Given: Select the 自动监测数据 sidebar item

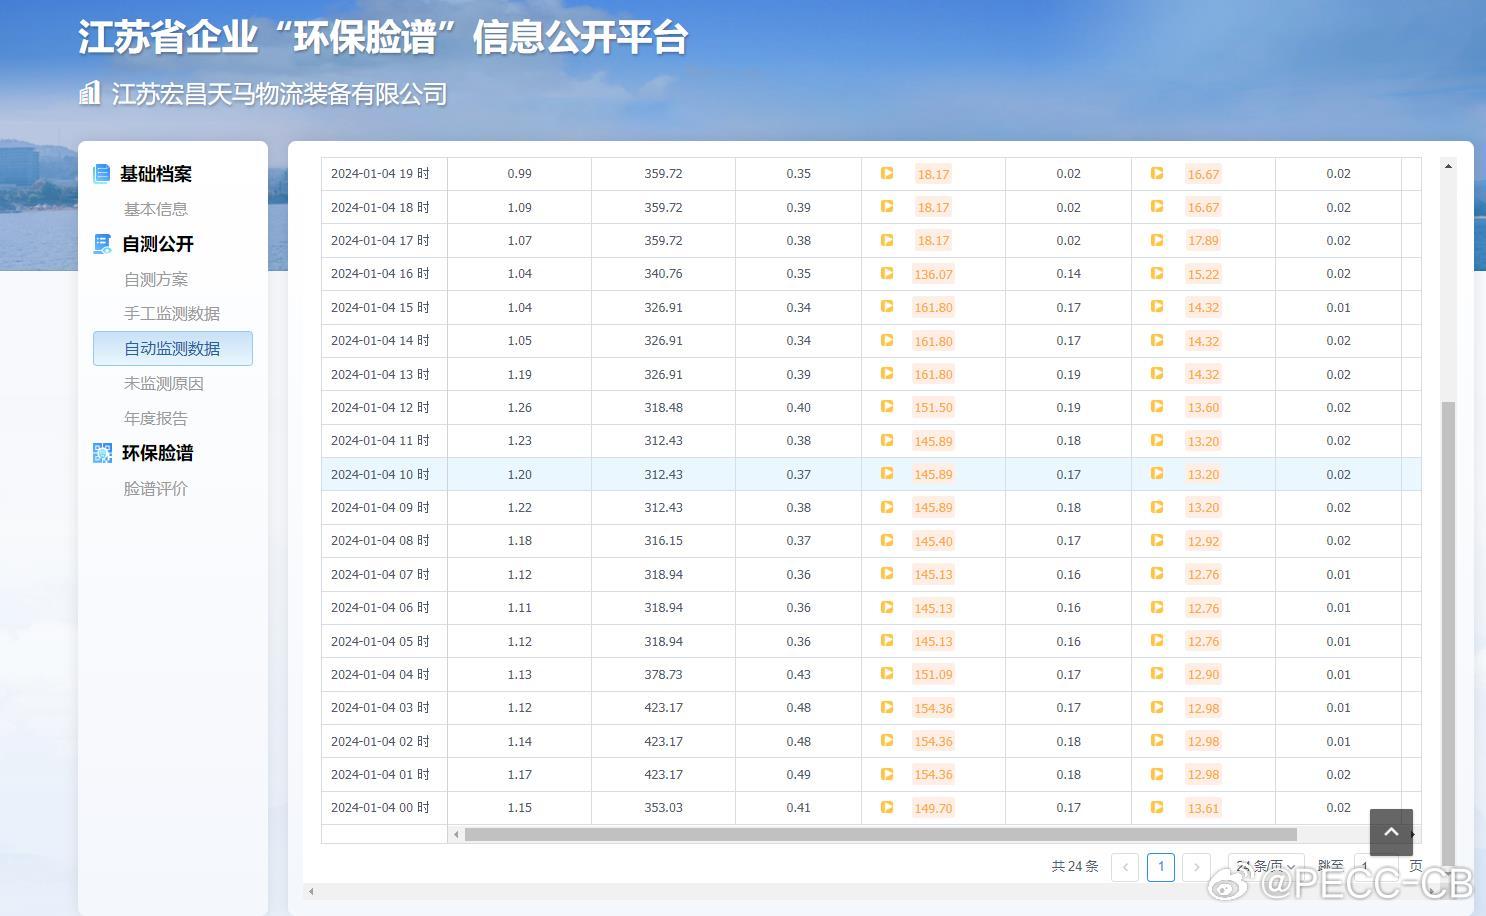Looking at the screenshot, I should (x=173, y=348).
